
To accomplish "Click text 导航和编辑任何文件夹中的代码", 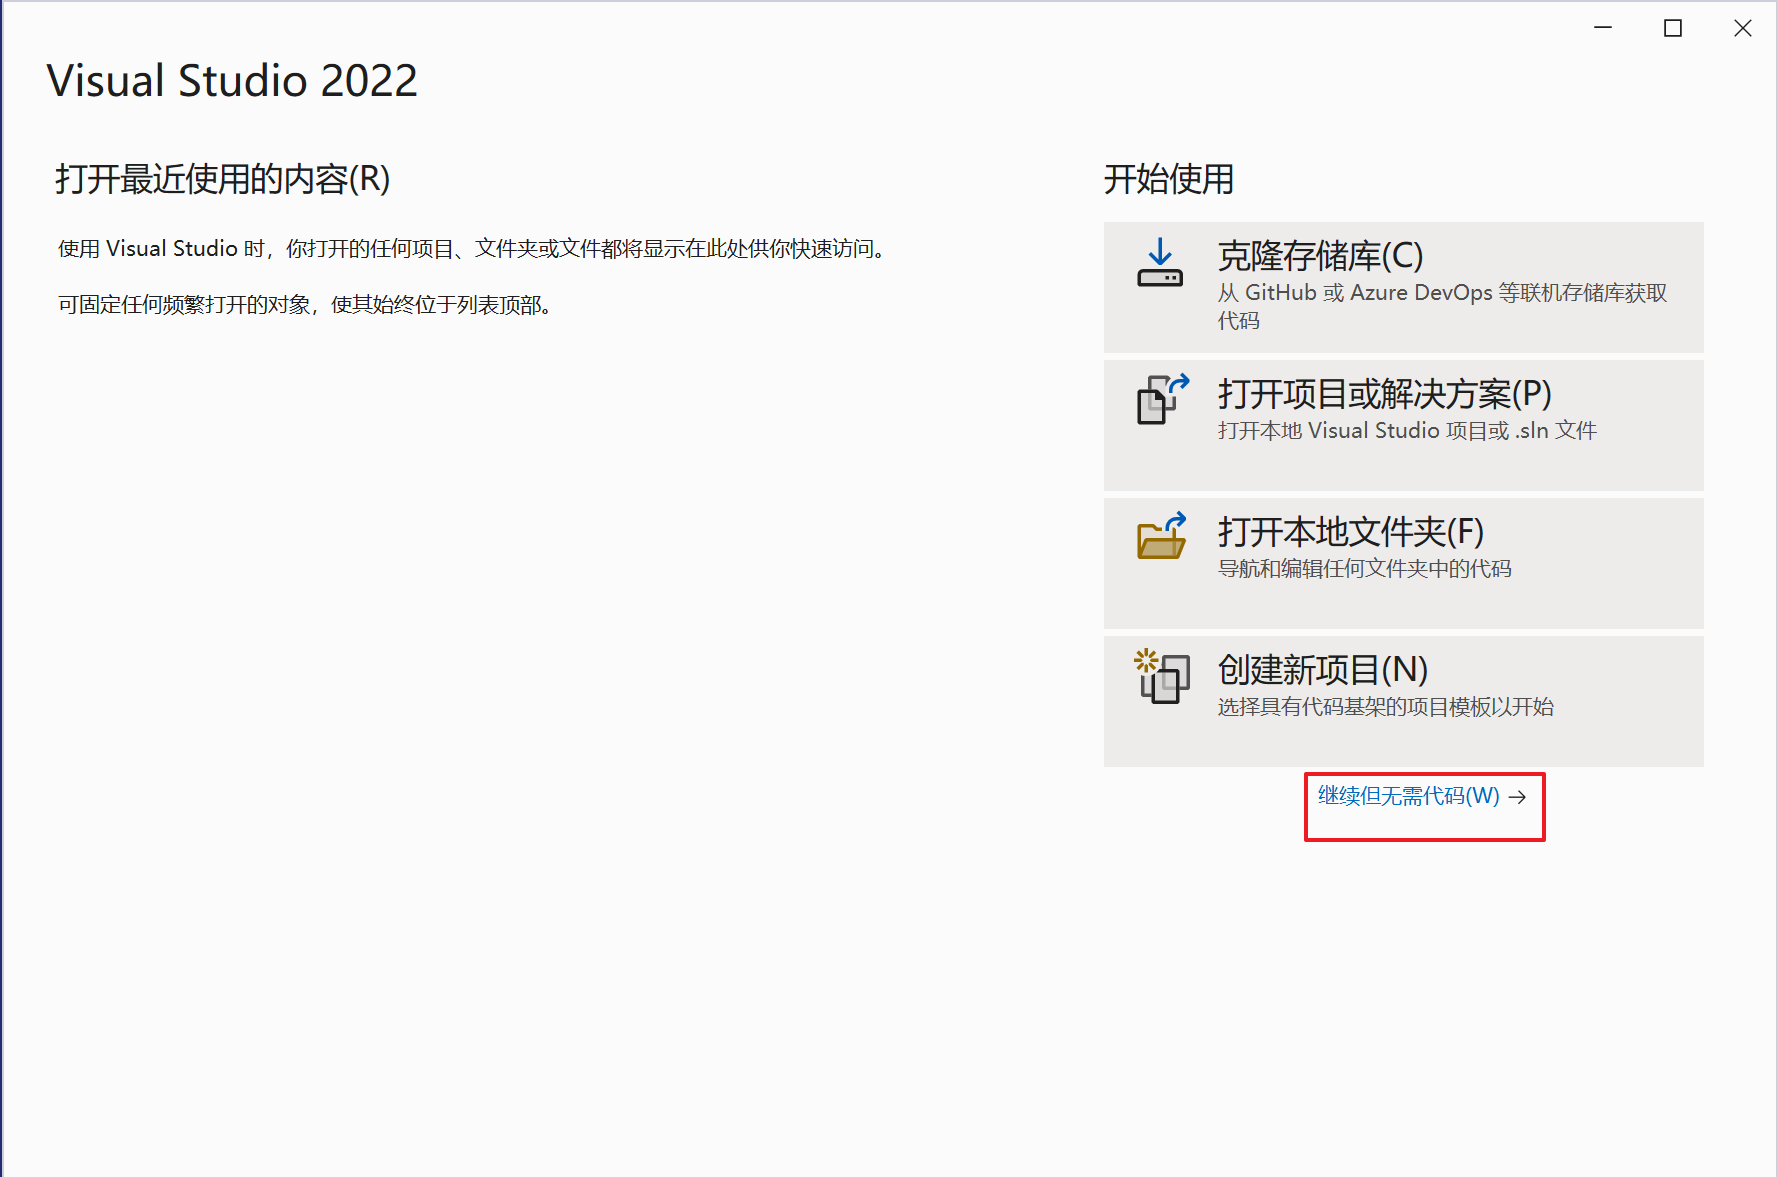I will [x=1364, y=568].
